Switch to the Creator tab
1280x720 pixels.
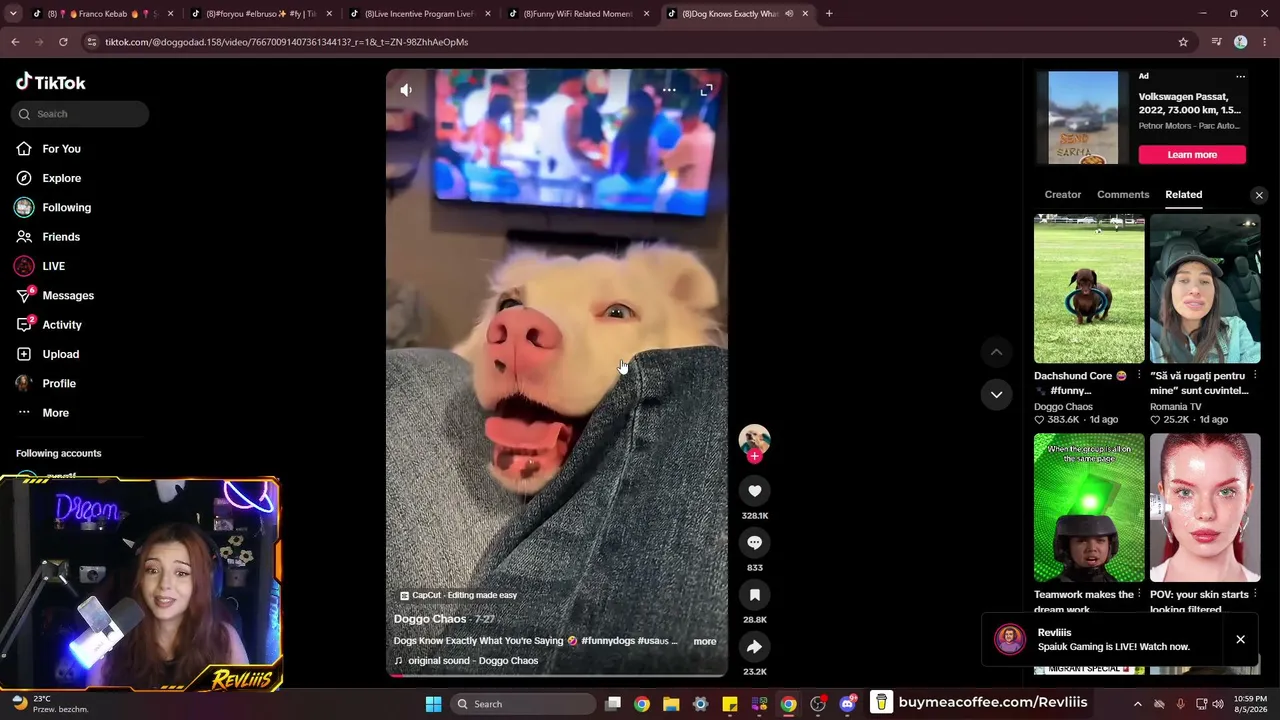[x=1063, y=195]
